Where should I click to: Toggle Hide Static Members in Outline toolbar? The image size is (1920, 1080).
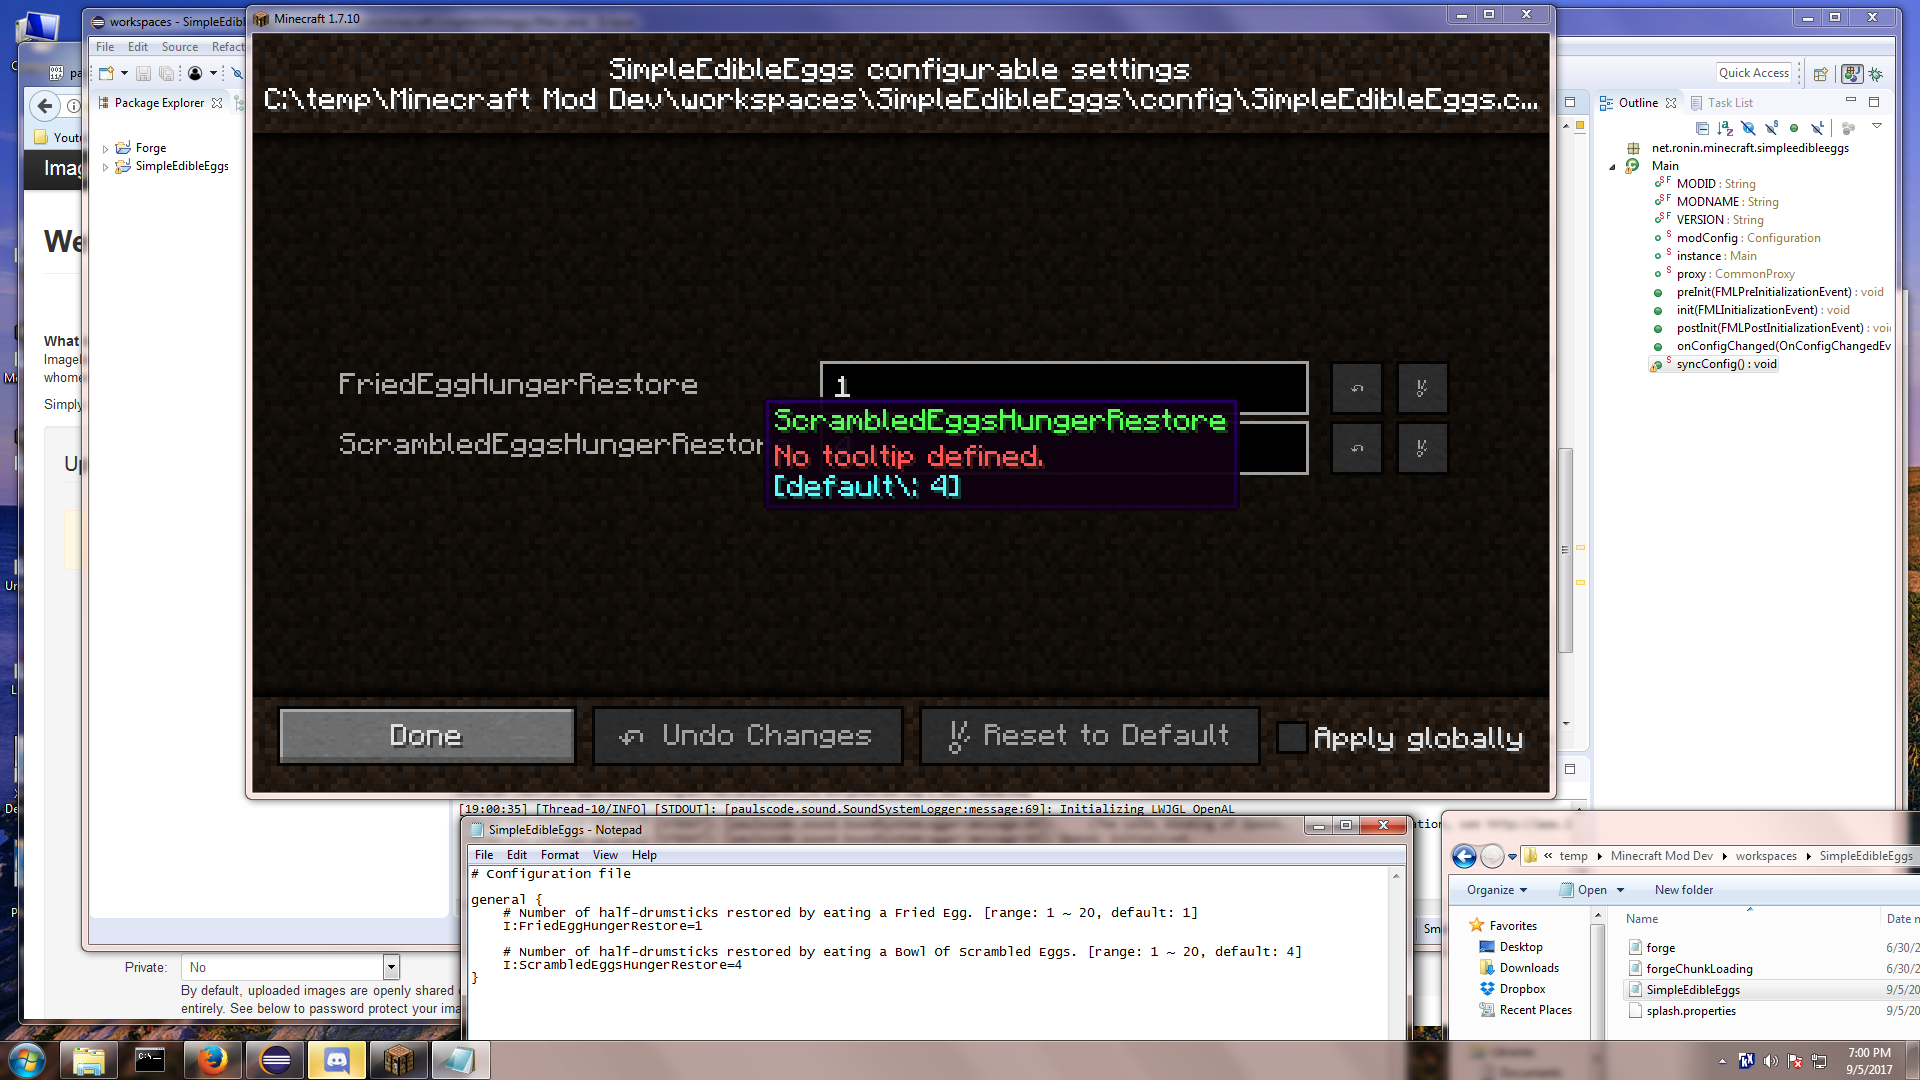pyautogui.click(x=1771, y=128)
